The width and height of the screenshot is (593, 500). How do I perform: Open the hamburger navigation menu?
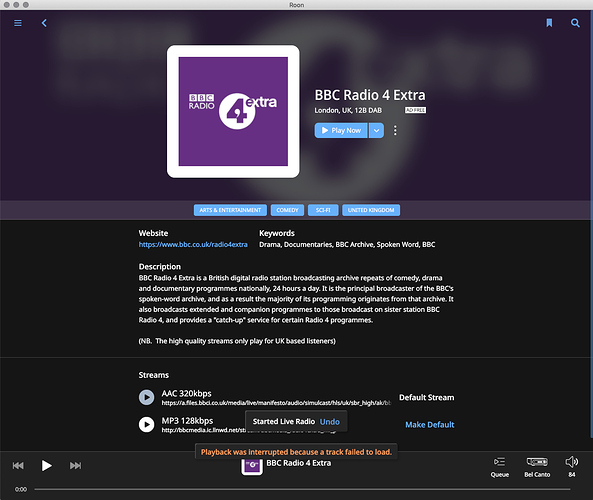coord(18,23)
